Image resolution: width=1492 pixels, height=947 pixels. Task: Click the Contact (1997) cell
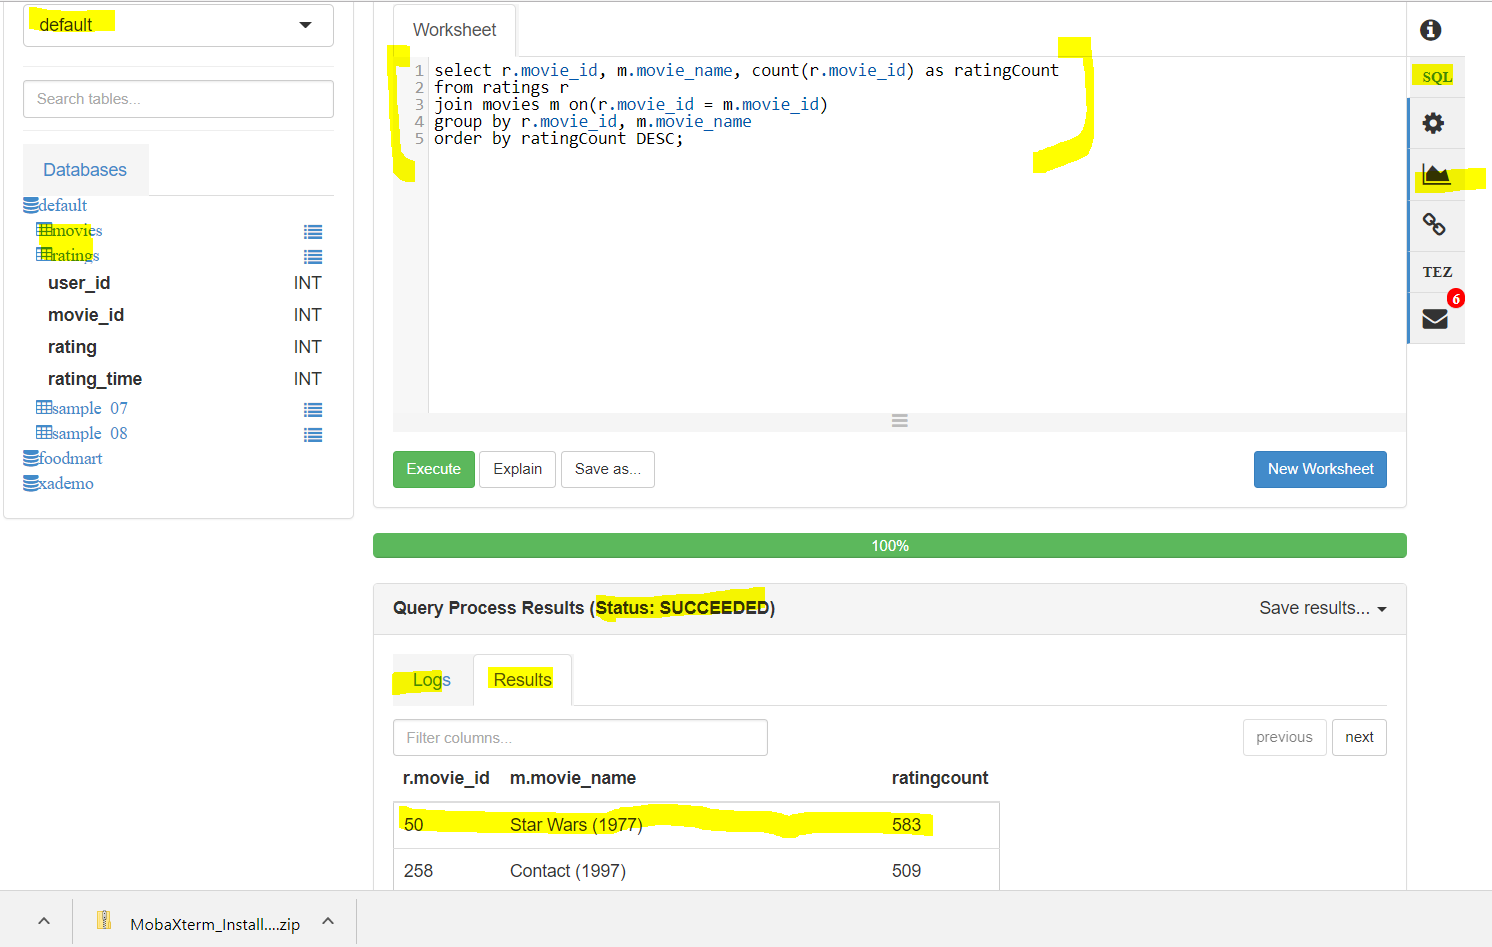click(x=568, y=871)
